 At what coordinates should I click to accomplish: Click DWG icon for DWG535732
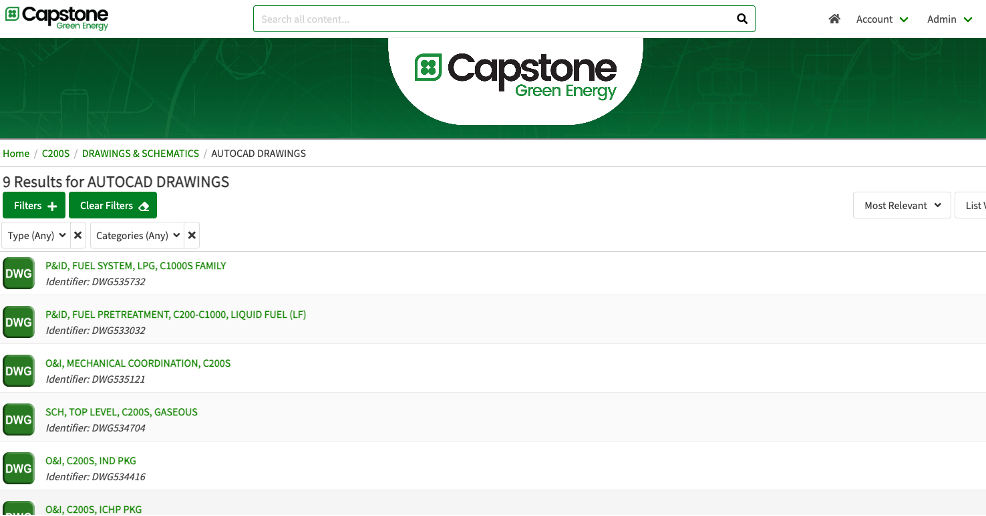coord(19,273)
